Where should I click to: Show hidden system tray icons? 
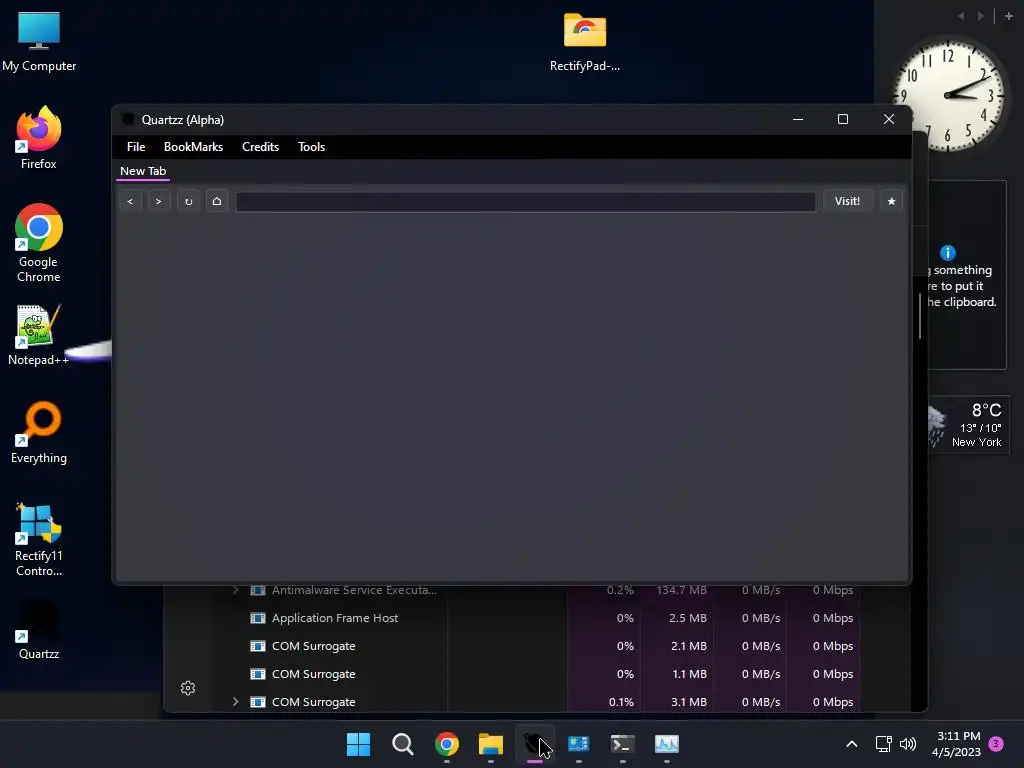point(852,744)
